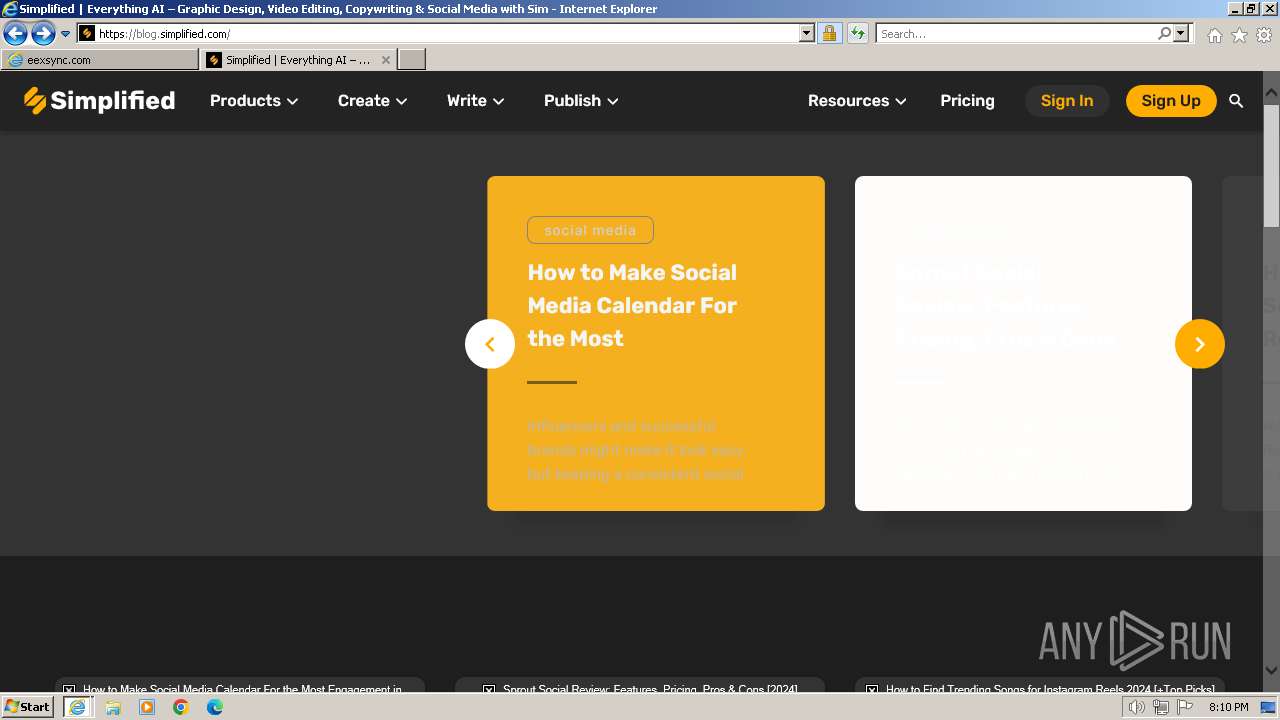Open How to Make Social Media Calendar article
The height and width of the screenshot is (720, 1280).
pos(632,305)
